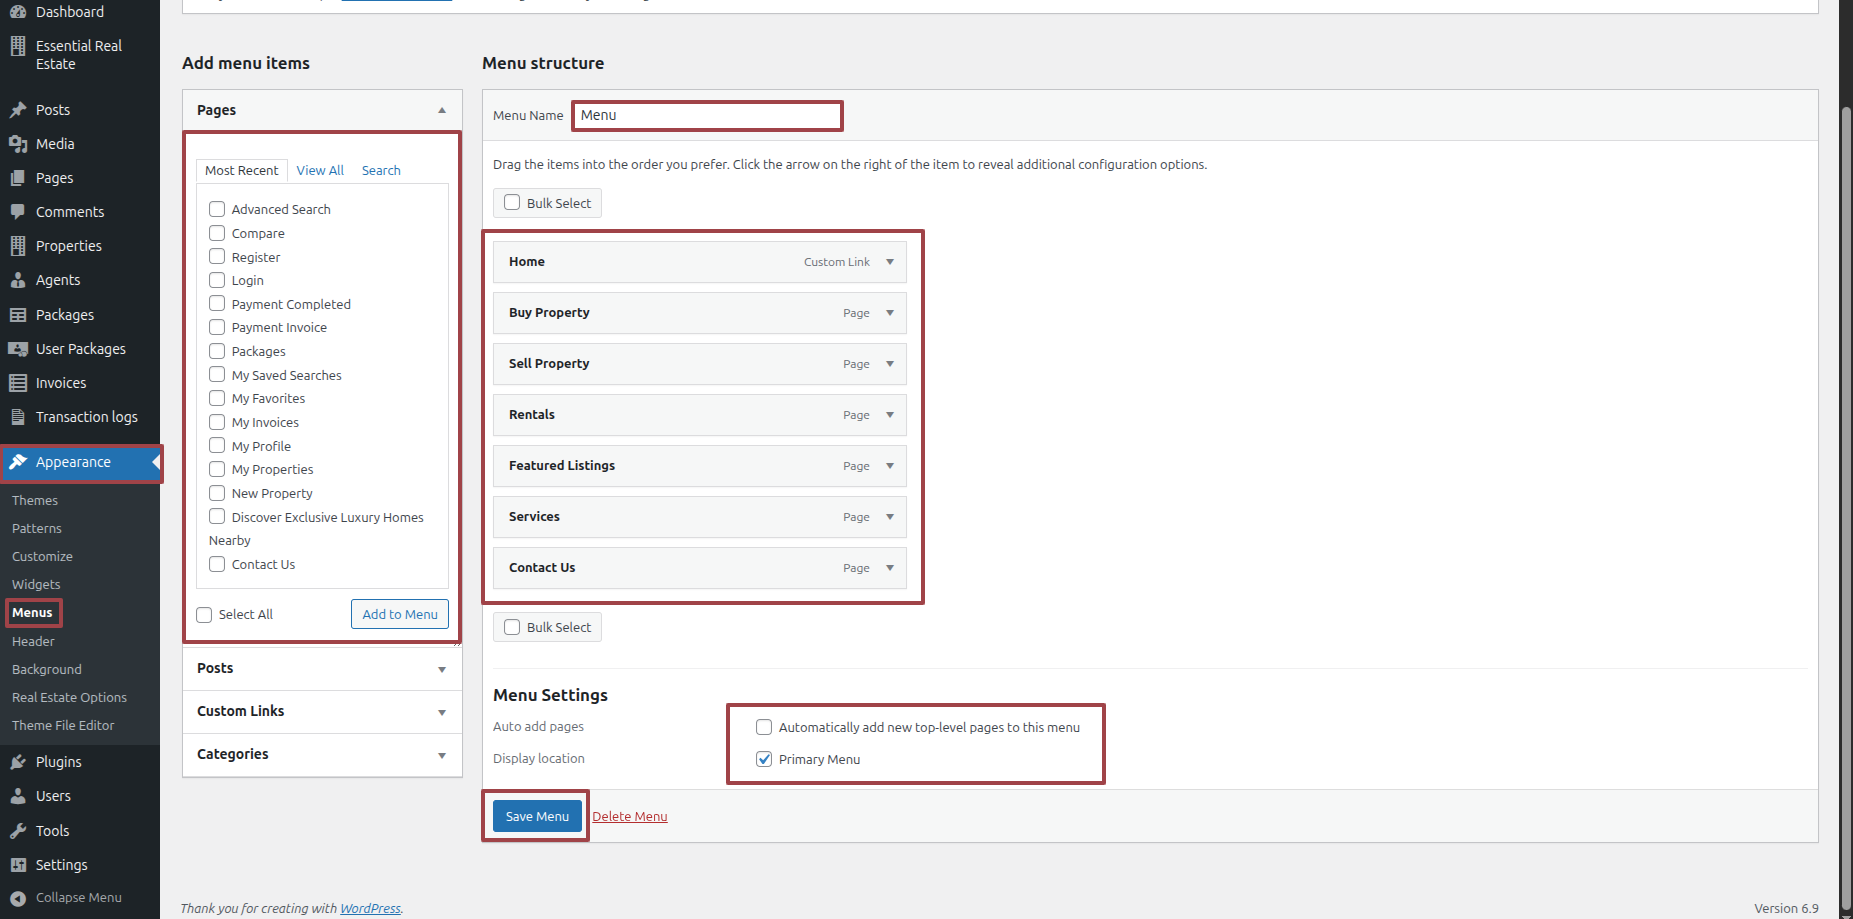This screenshot has width=1853, height=919.
Task: Expand the Custom Links panel
Action: (441, 712)
